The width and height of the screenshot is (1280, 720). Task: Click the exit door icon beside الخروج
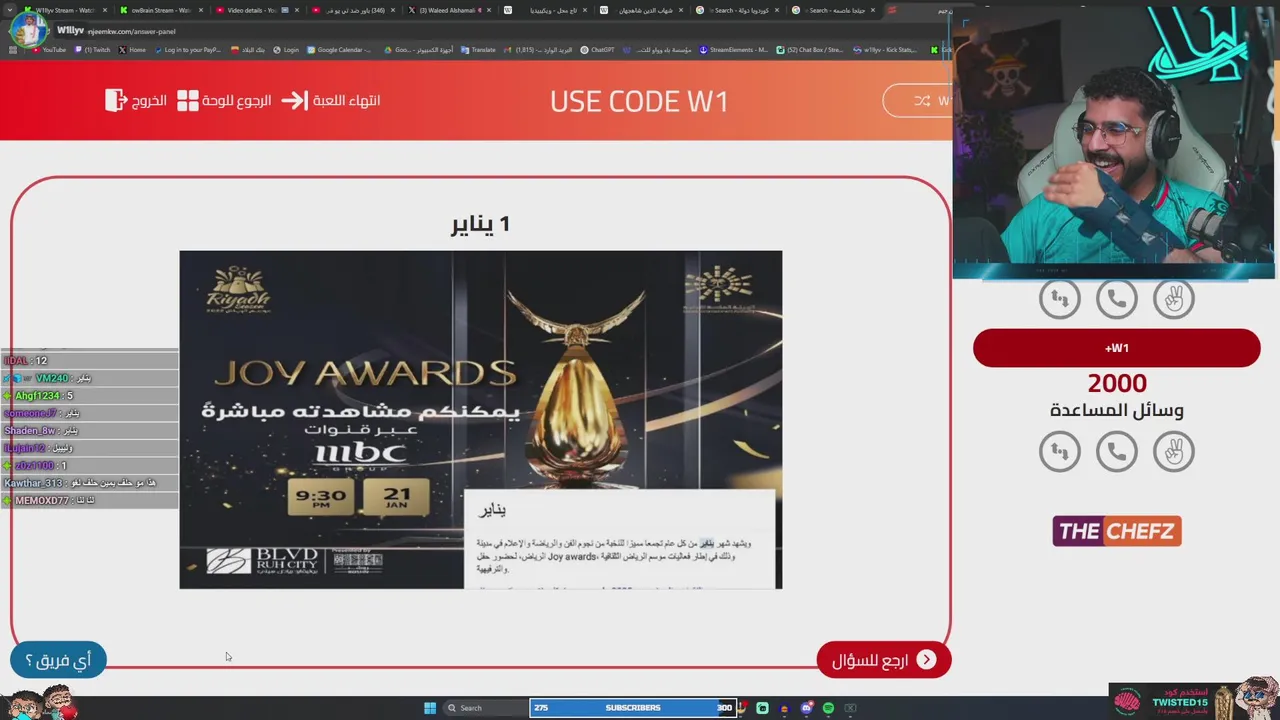(116, 100)
